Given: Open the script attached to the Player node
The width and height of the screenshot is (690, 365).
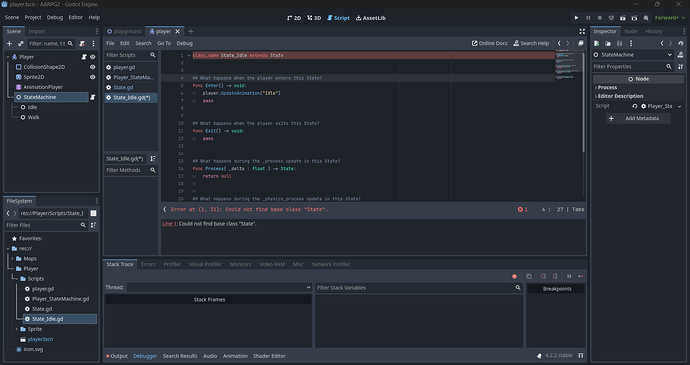Looking at the screenshot, I should pos(84,57).
